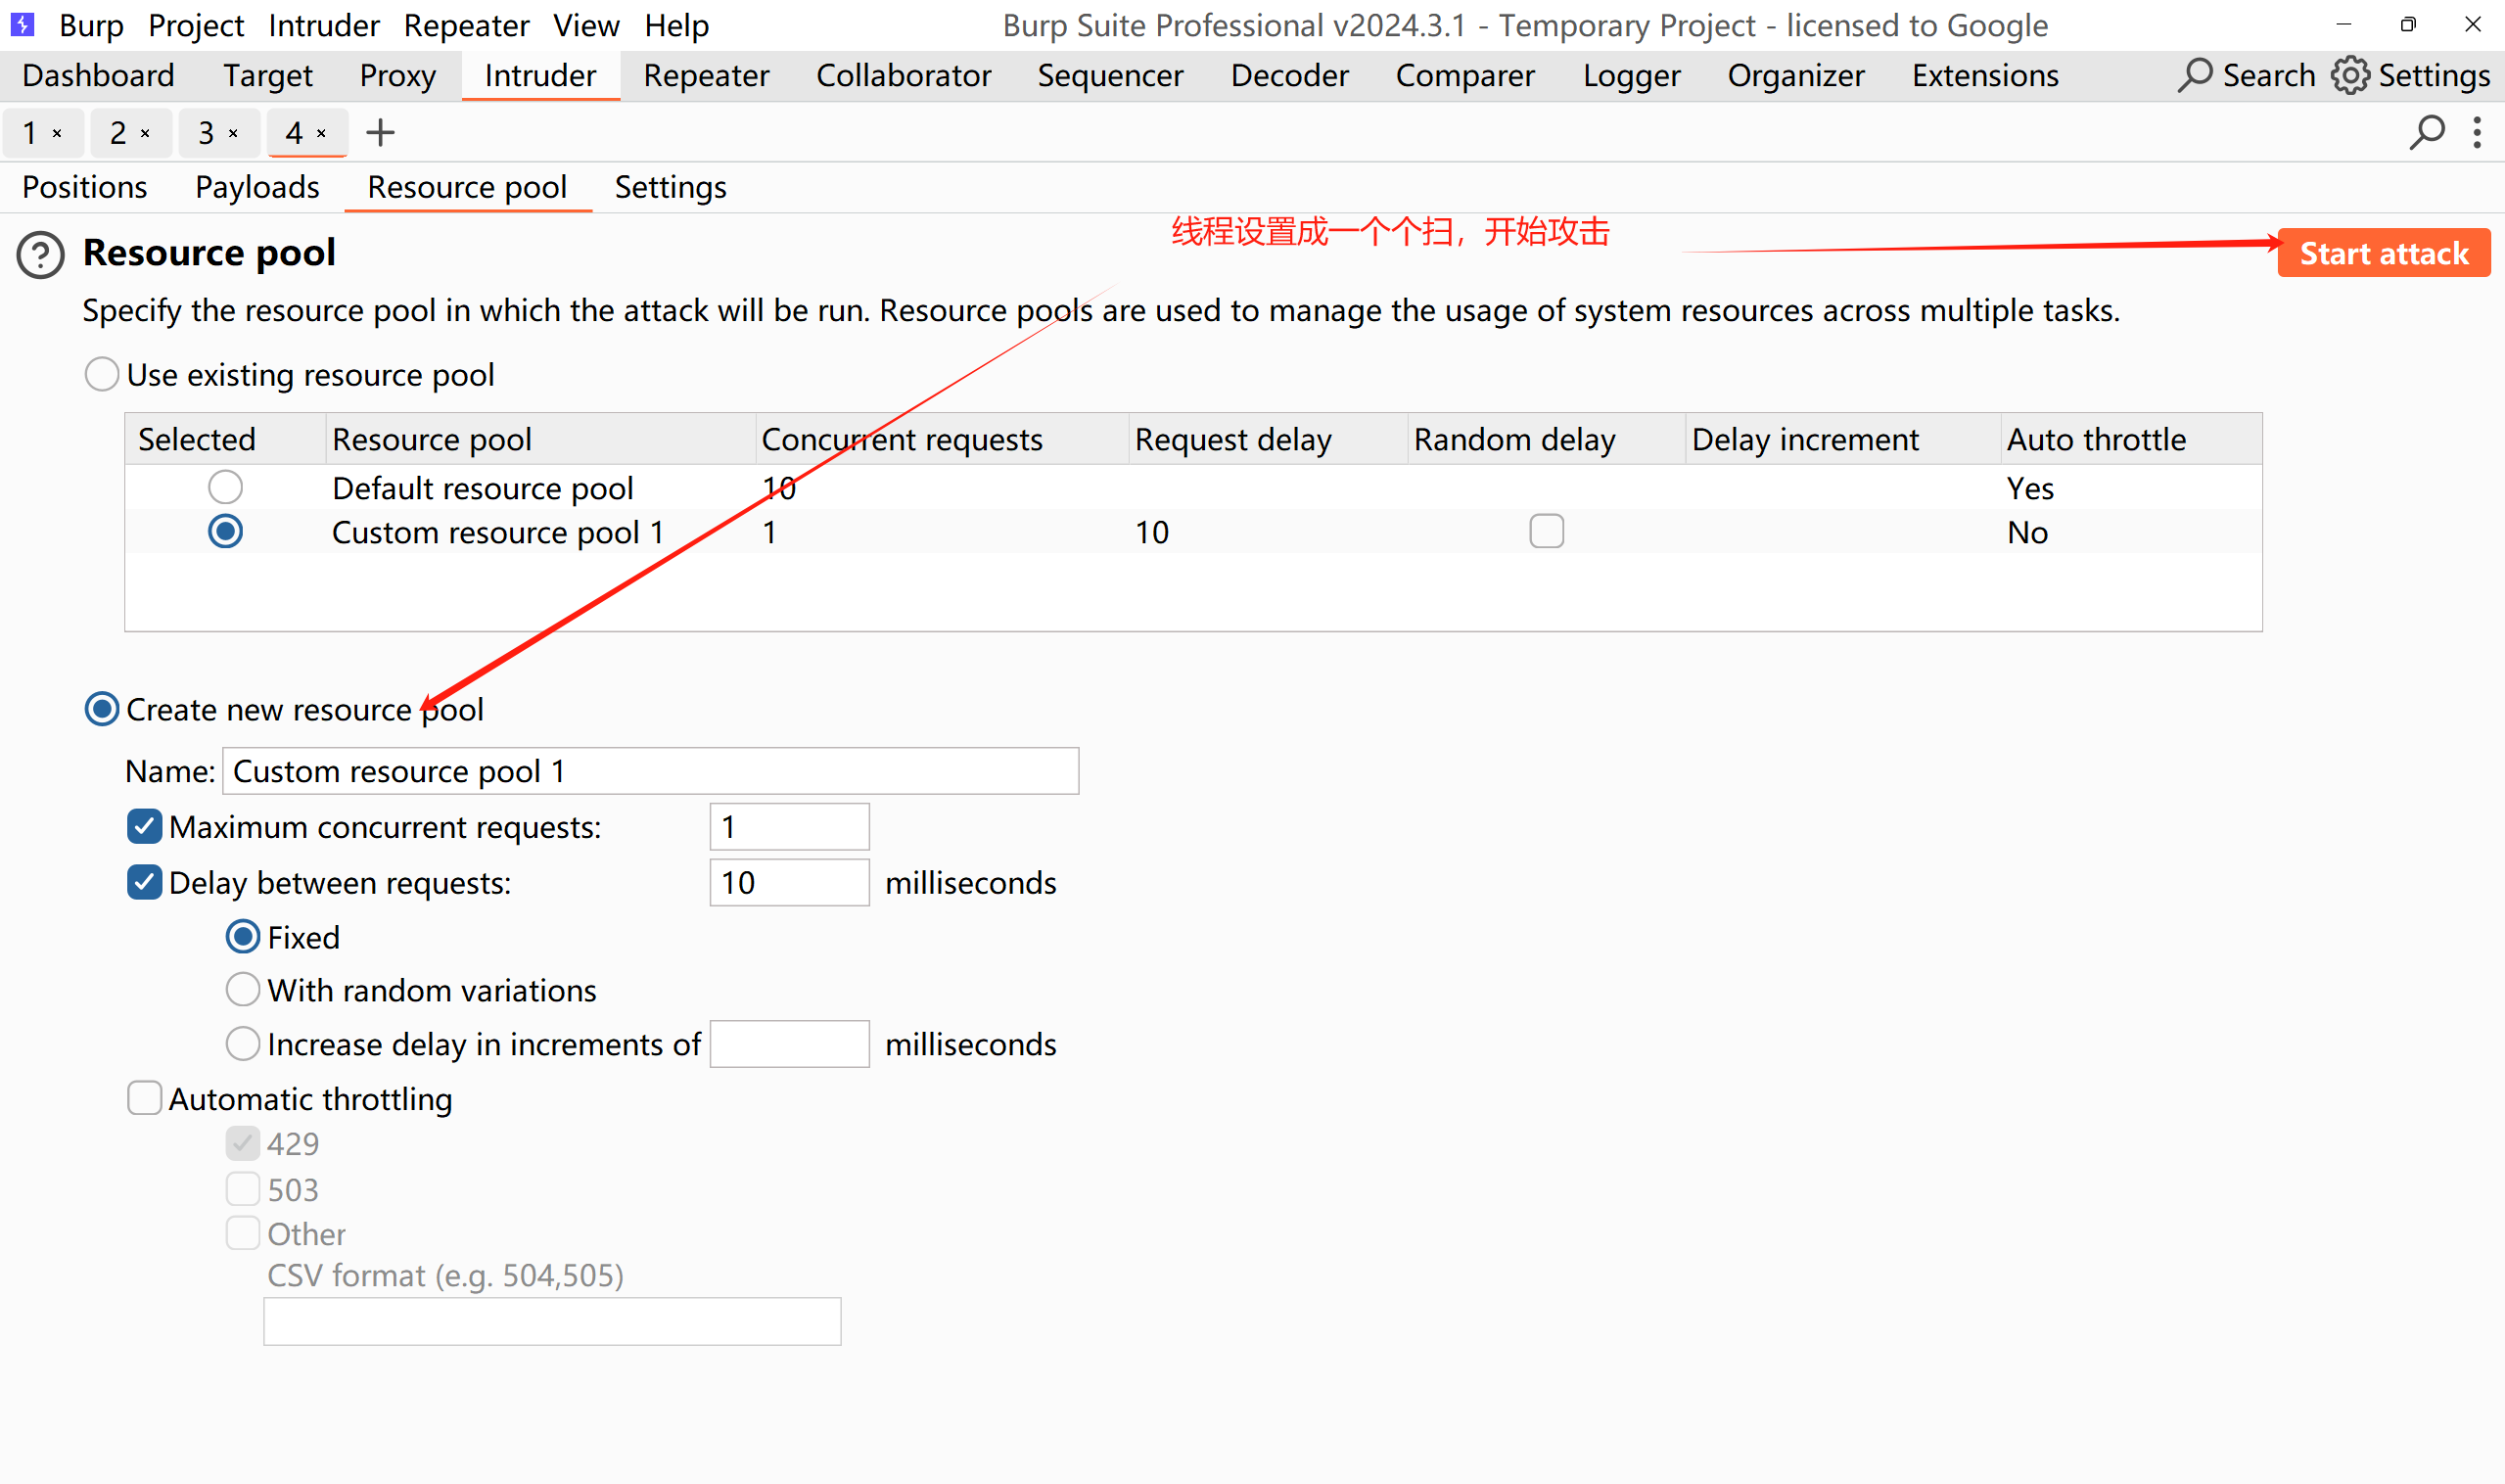Open the three-dot options menu icon
2505x1484 pixels.
2477,132
